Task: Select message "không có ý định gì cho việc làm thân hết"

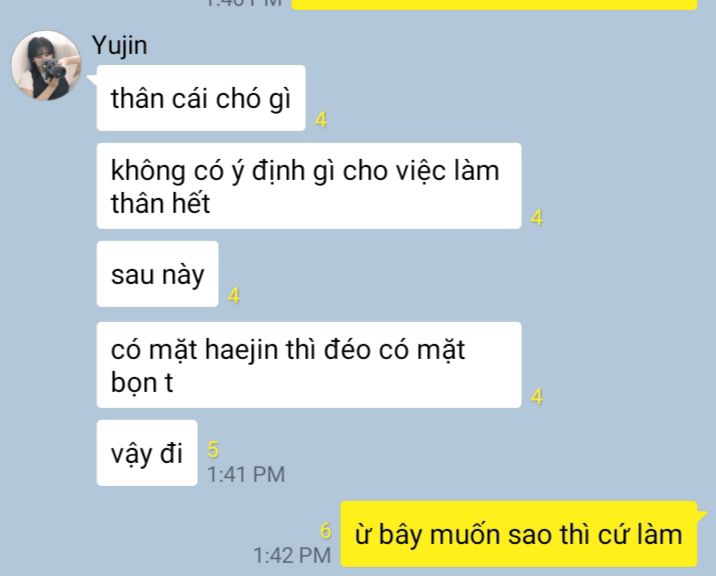Action: pos(309,186)
